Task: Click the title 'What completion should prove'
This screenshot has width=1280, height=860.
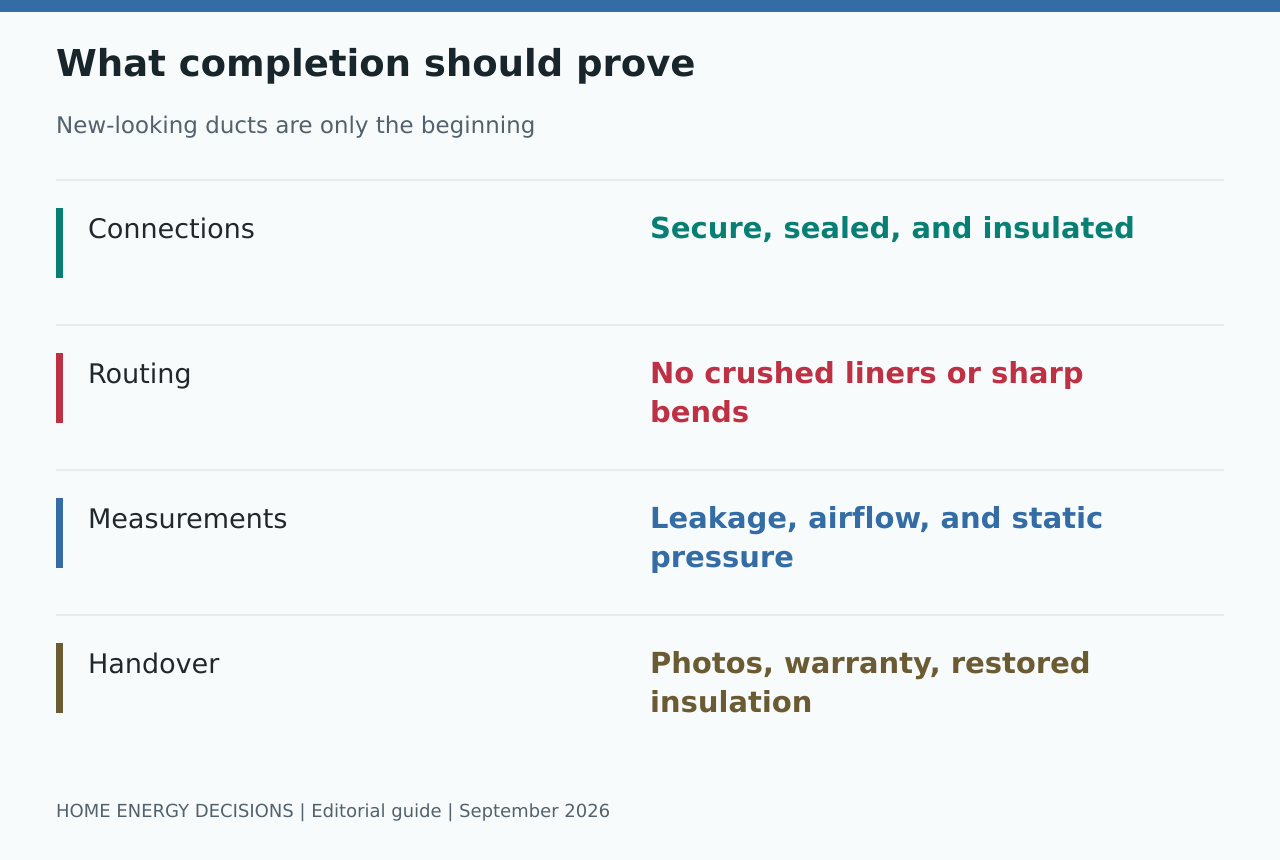Action: [375, 64]
